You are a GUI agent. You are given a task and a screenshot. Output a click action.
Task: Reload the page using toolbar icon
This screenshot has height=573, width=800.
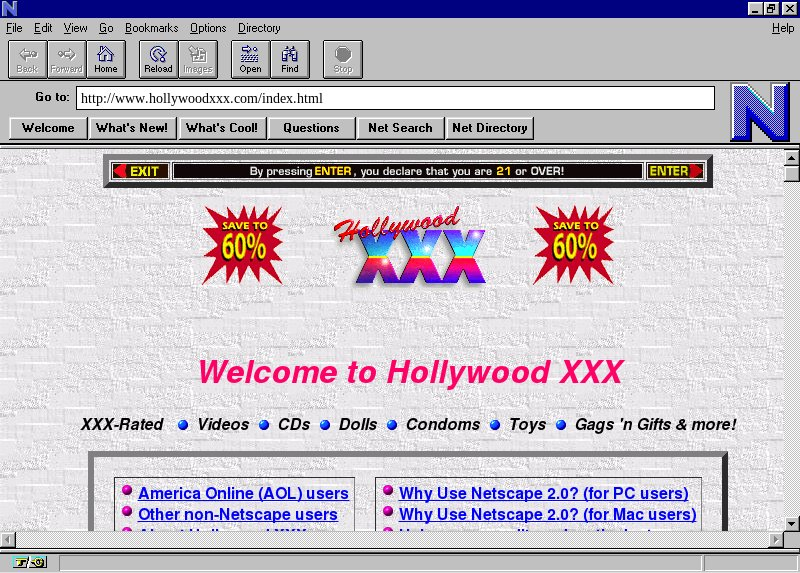point(158,59)
